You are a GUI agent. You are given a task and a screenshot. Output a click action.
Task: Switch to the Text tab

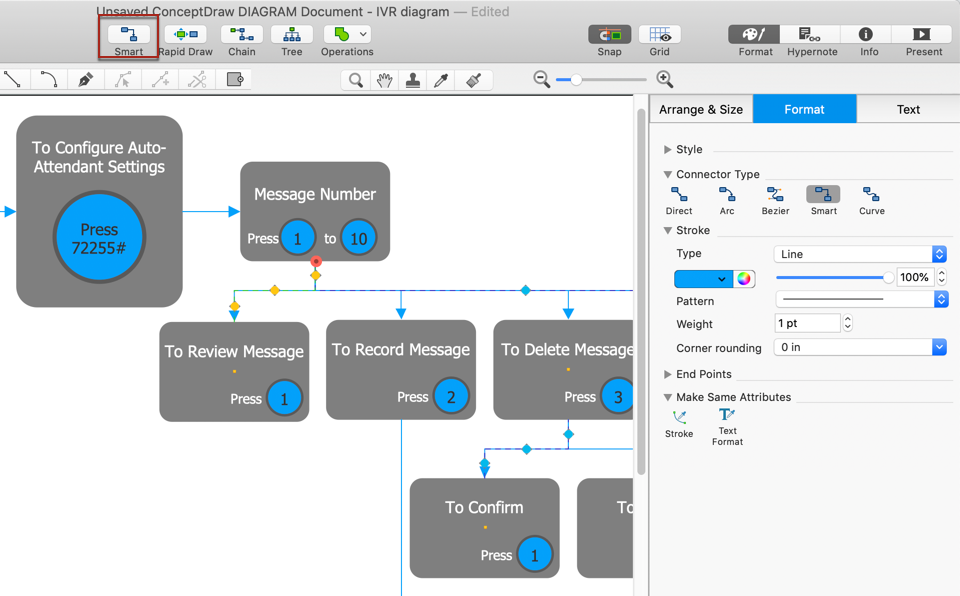[907, 109]
